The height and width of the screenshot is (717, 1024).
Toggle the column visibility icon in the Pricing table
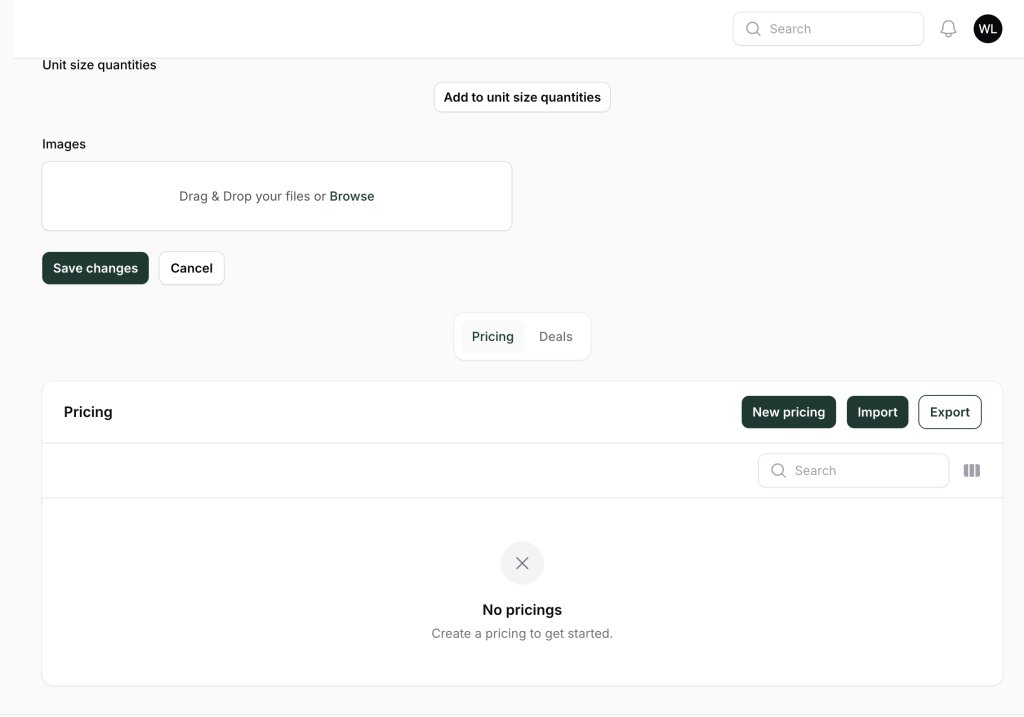pyautogui.click(x=971, y=471)
